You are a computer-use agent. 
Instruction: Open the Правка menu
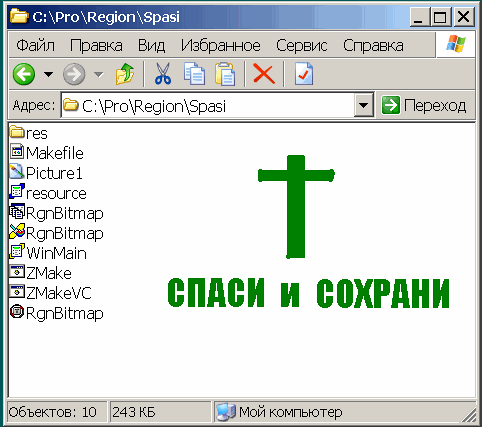(96, 45)
